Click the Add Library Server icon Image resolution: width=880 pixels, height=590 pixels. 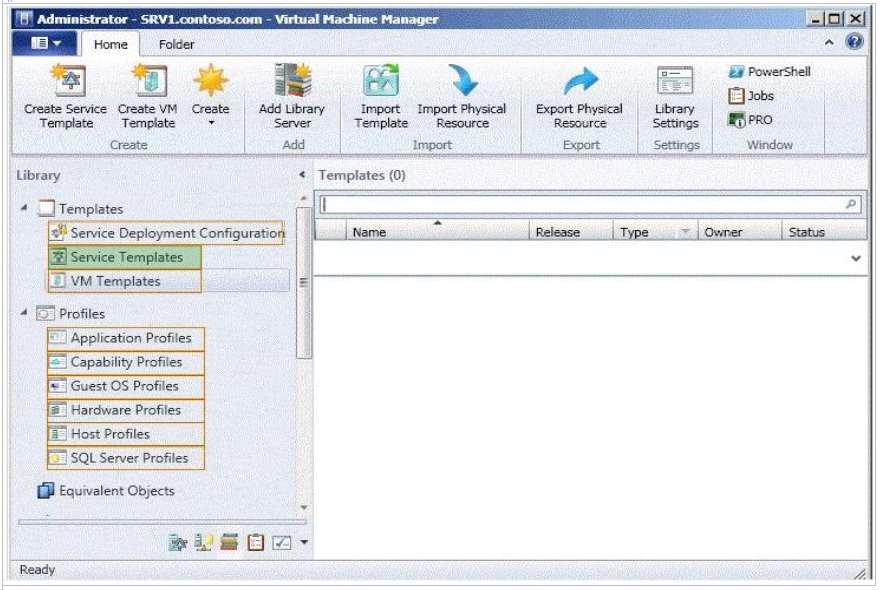292,80
